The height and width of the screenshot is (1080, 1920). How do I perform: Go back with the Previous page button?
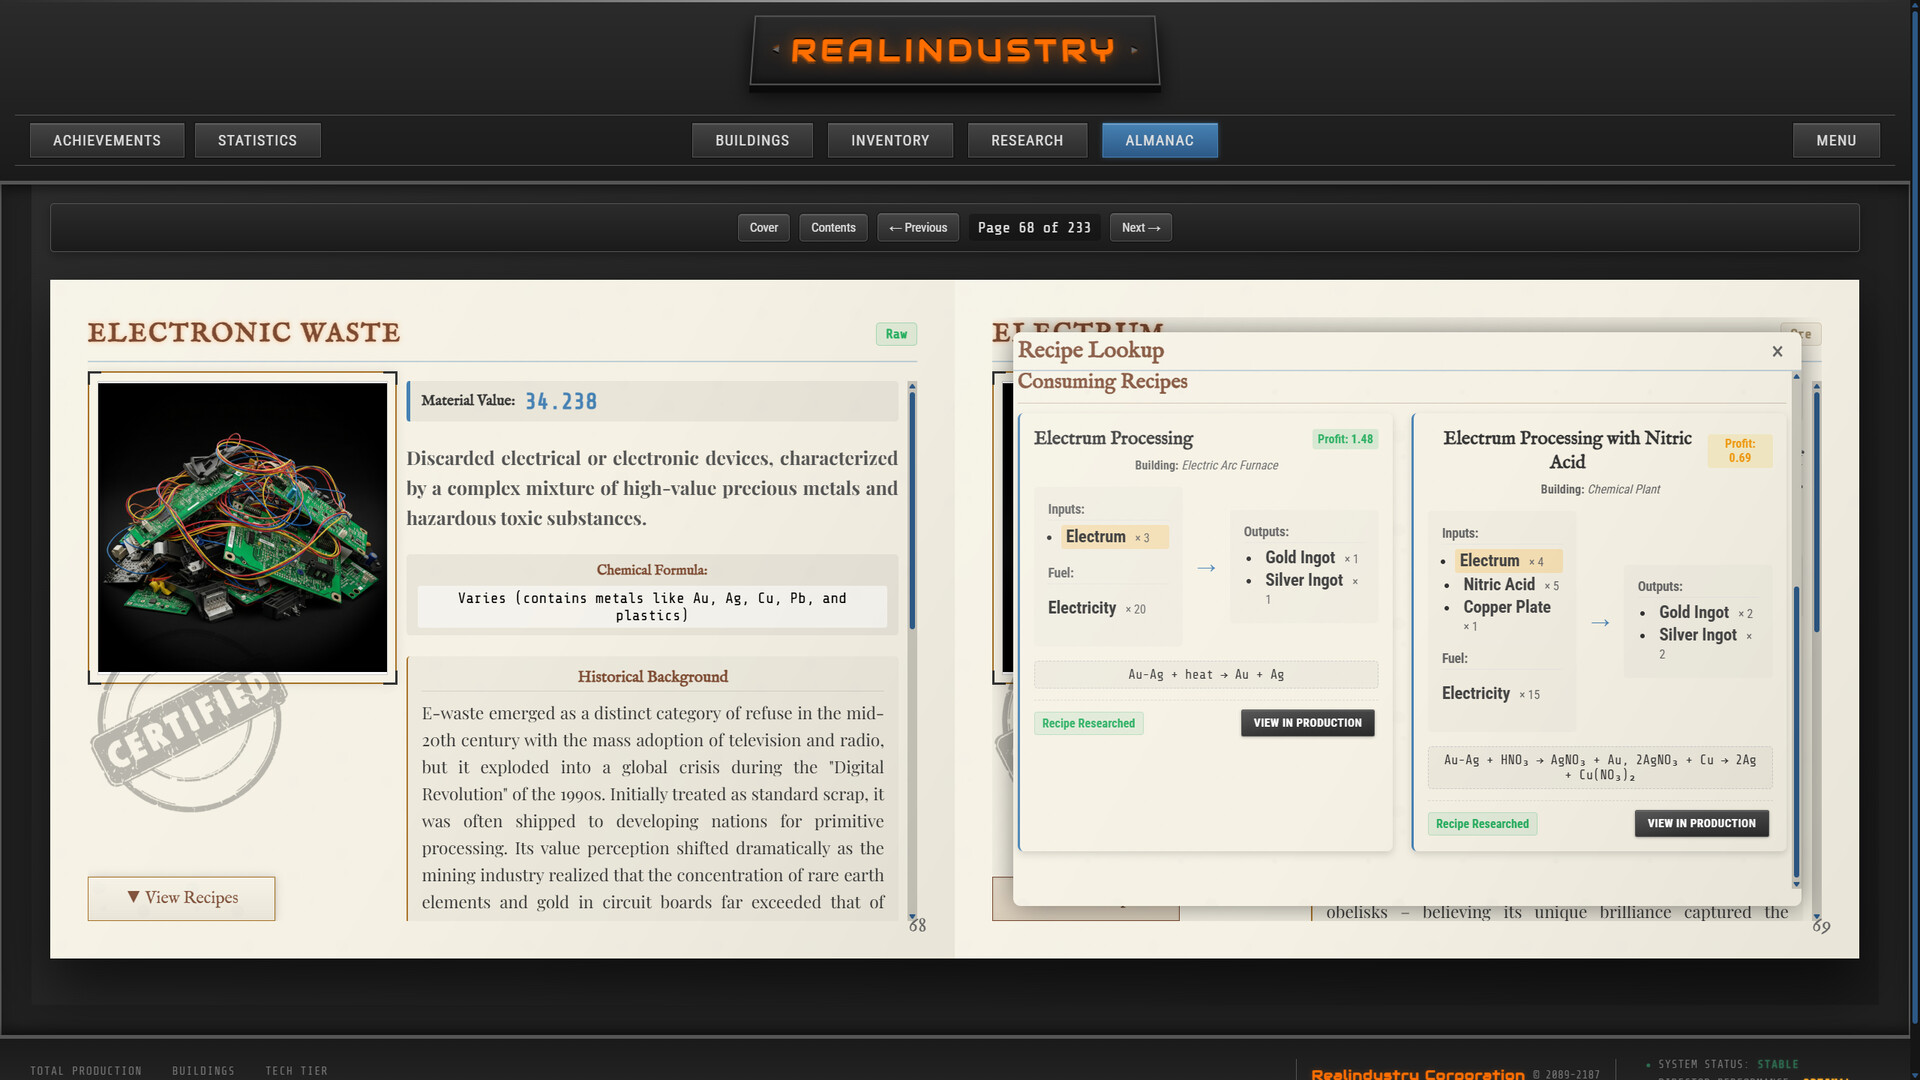tap(917, 227)
